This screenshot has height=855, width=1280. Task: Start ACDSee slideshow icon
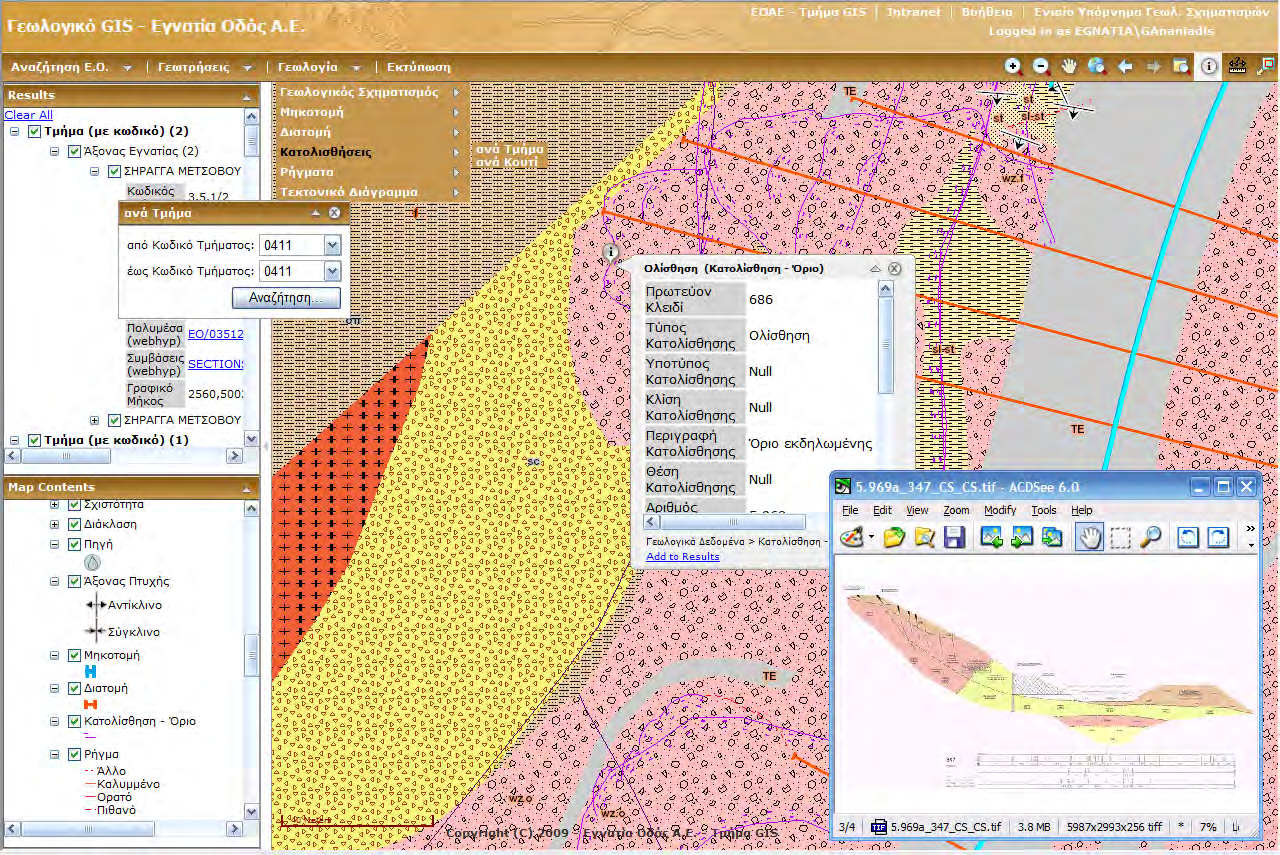tap(1052, 537)
